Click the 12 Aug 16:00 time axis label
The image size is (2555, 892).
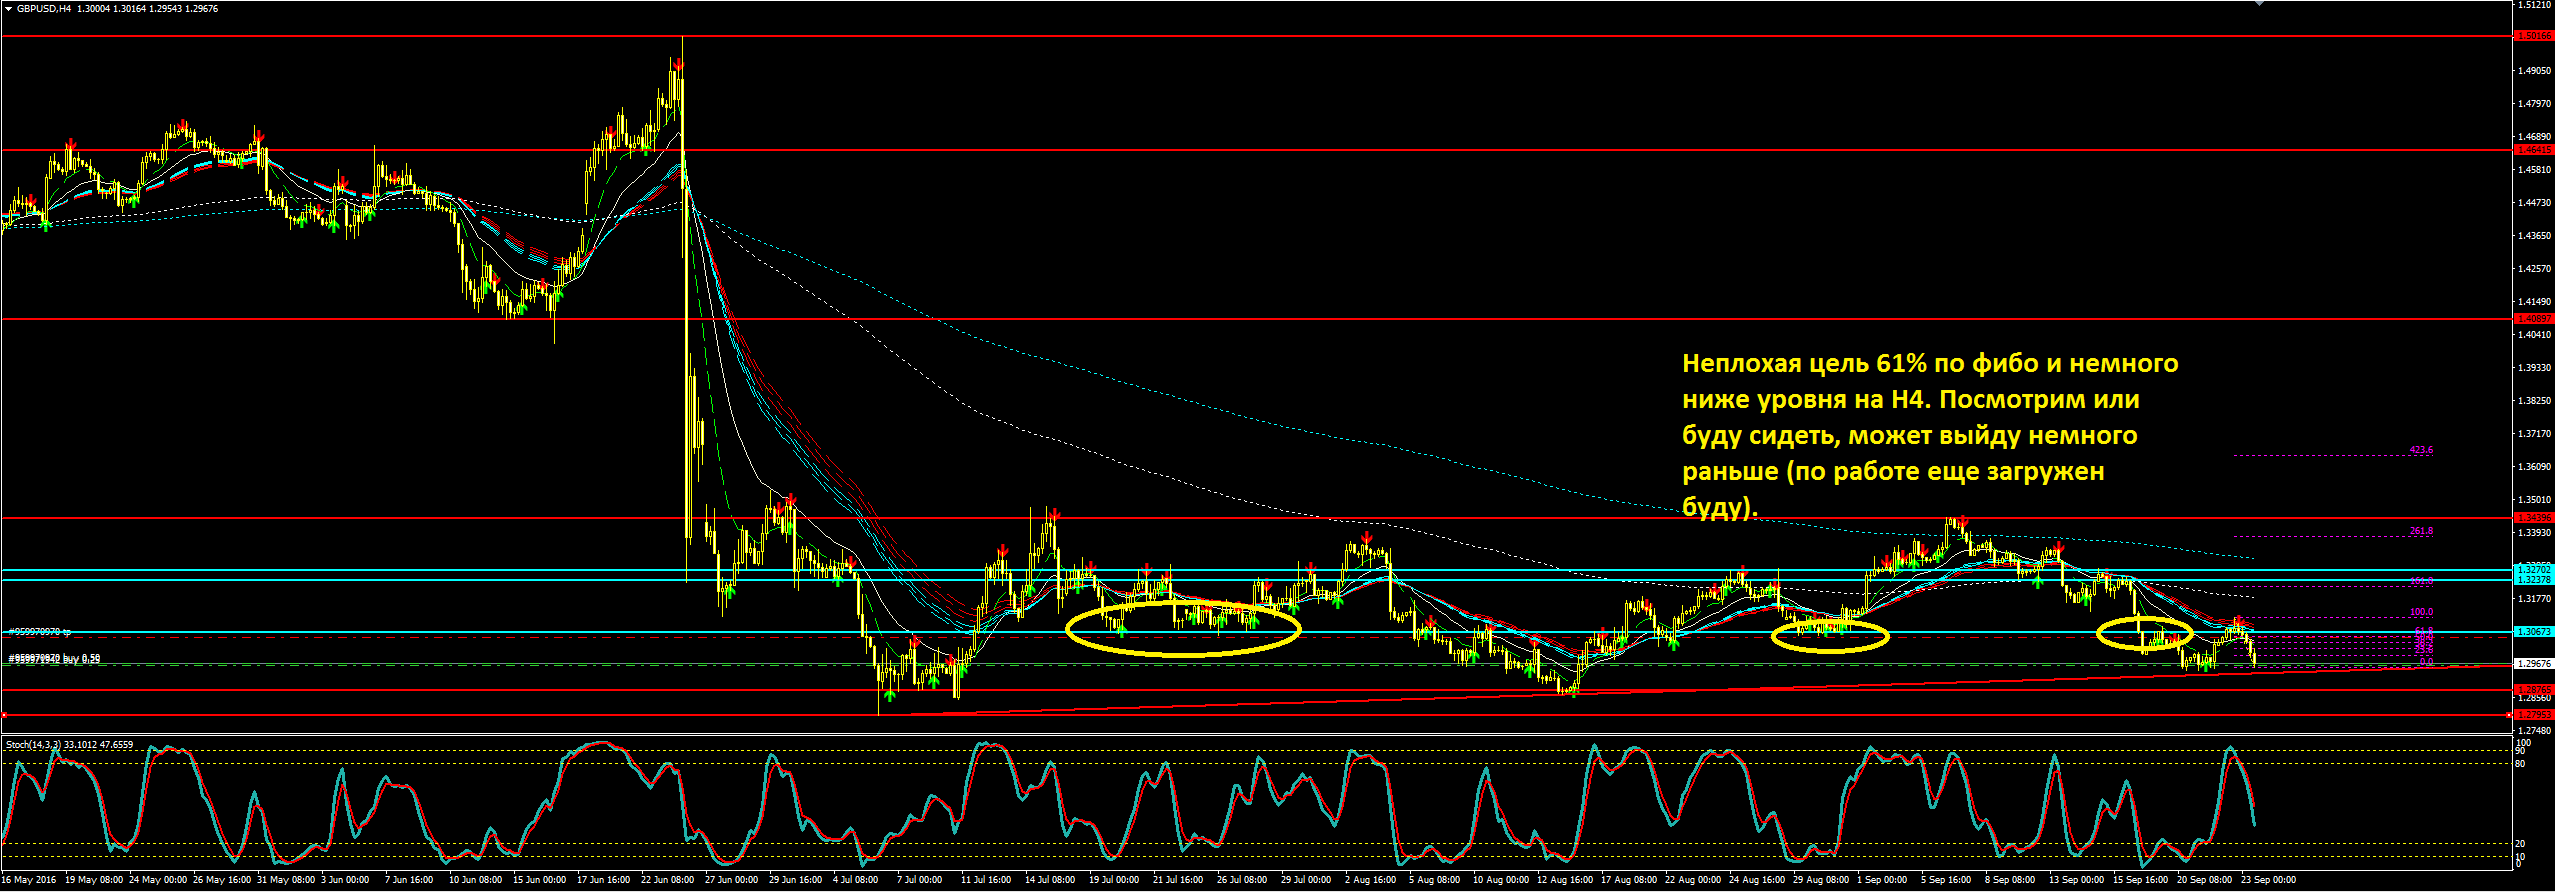pos(1565,880)
